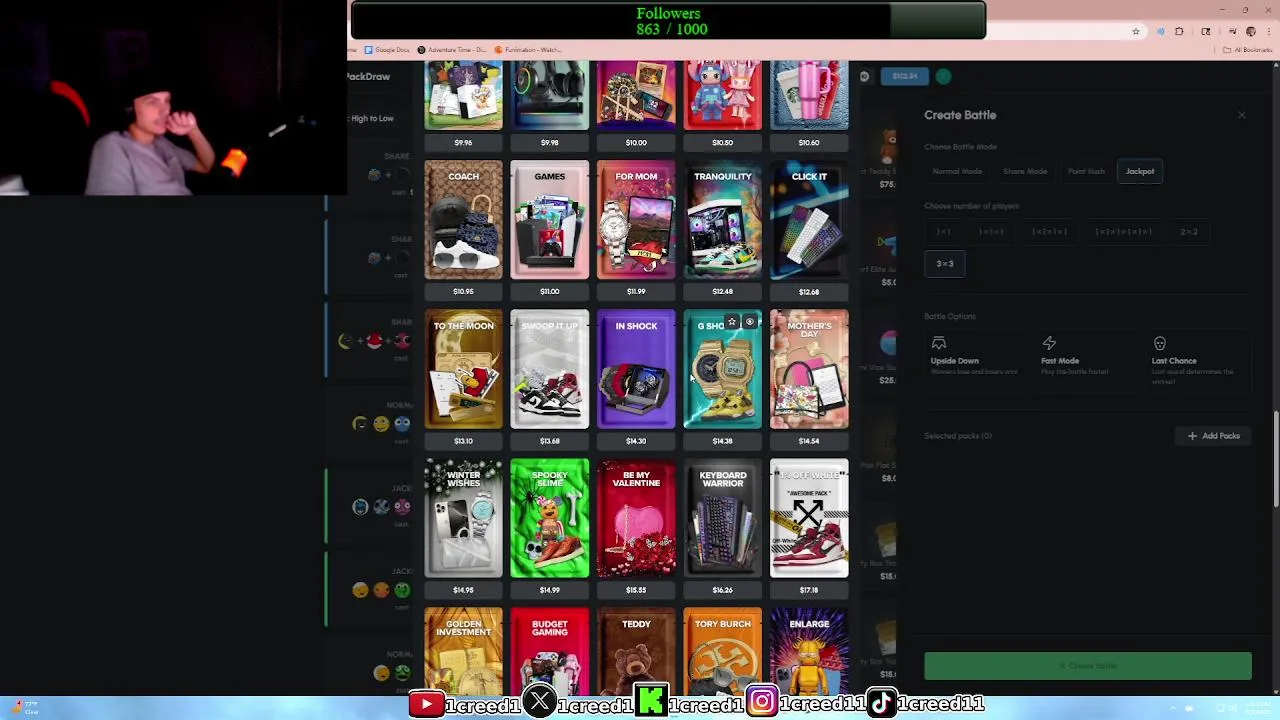Select the $10.50 pack card
1280x720 pixels.
point(722,95)
